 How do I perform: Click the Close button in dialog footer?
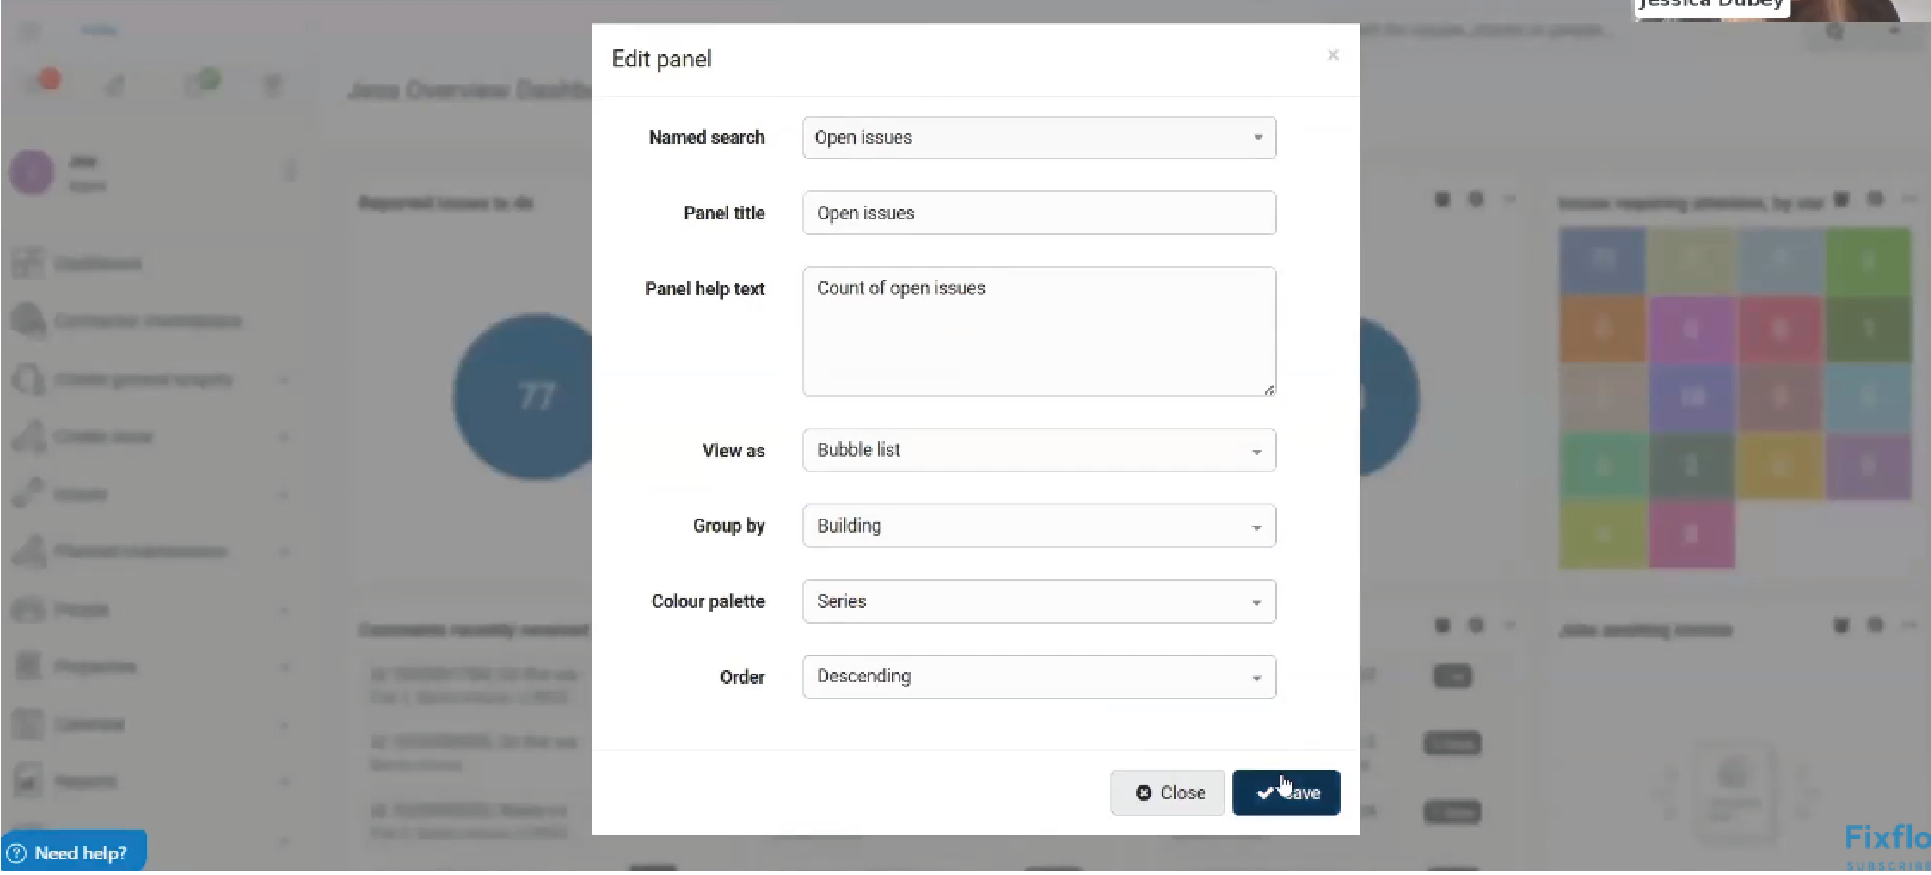click(1168, 793)
